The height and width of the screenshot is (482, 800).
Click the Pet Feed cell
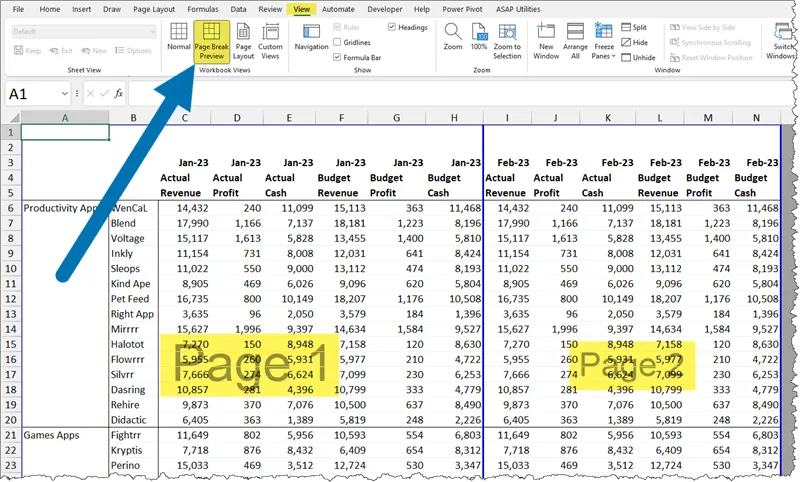point(134,299)
